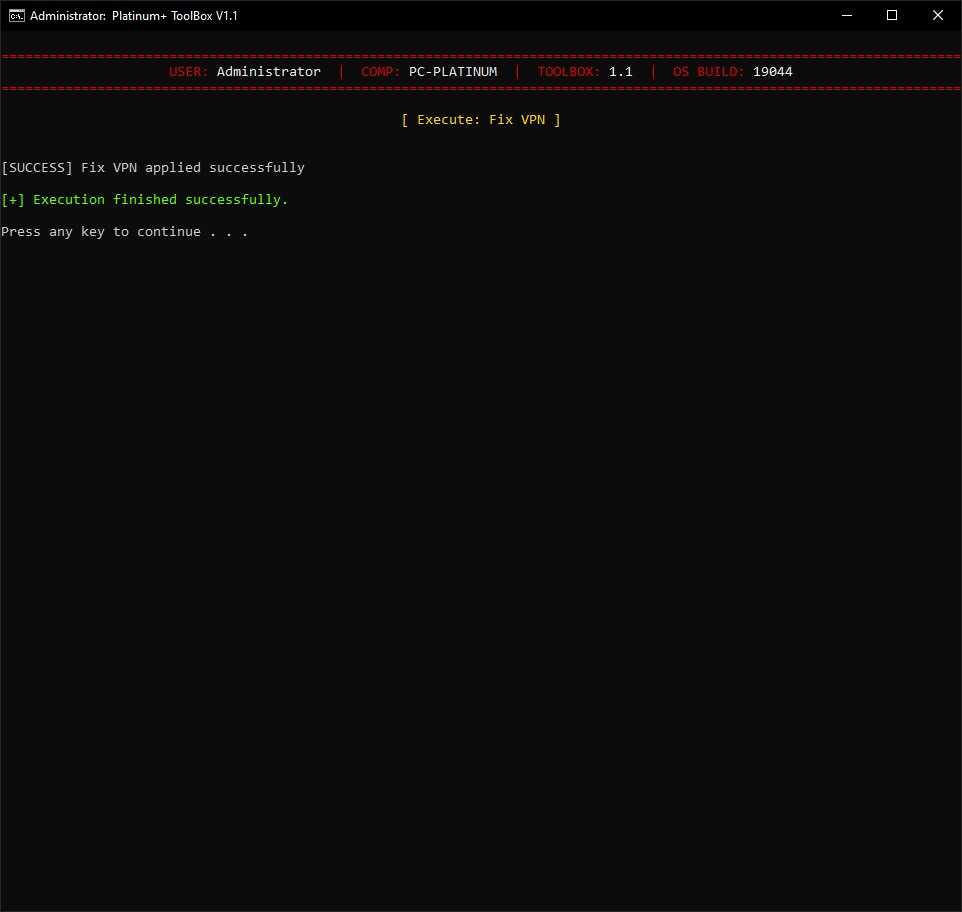The height and width of the screenshot is (912, 962).
Task: Select the 'Administrator' user value in the header line
Action: 269,72
